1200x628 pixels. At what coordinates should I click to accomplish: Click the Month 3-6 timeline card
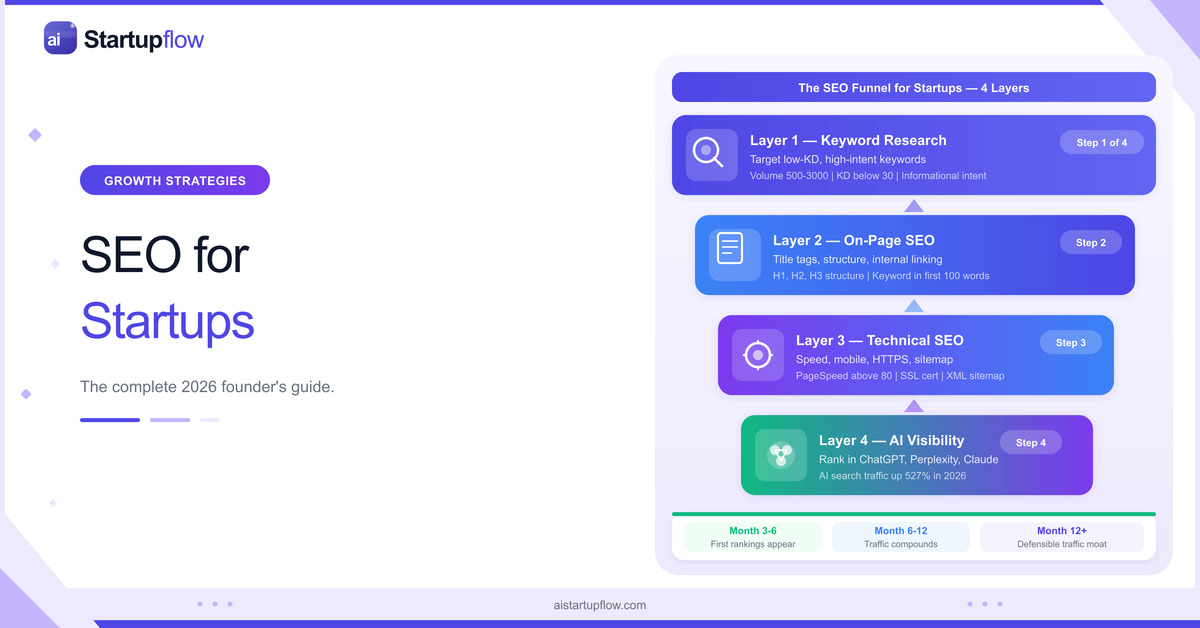coord(753,537)
